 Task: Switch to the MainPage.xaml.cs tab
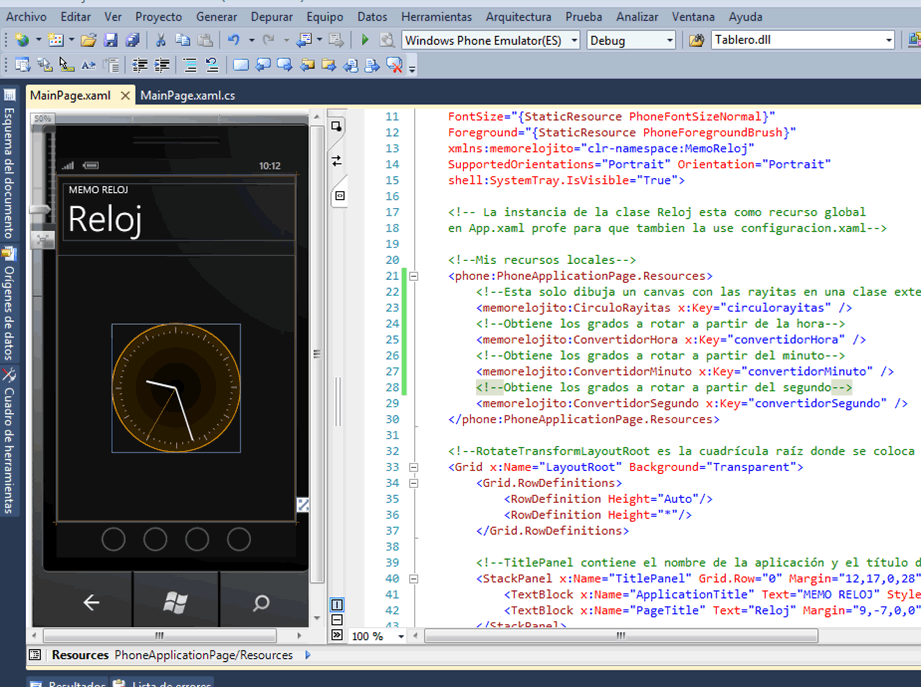(188, 95)
